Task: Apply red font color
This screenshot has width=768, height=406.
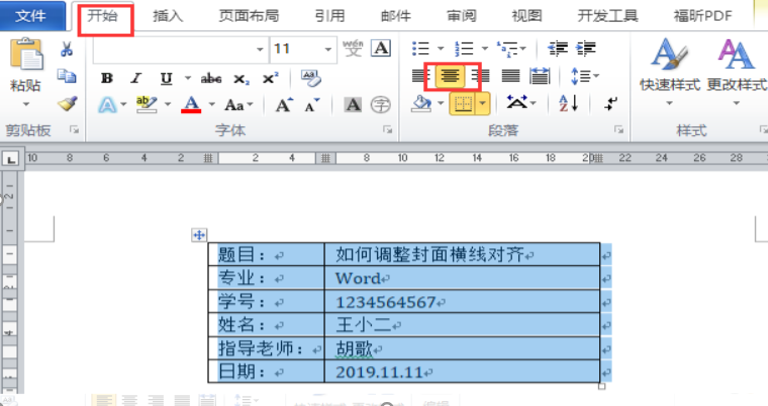Action: [x=191, y=104]
